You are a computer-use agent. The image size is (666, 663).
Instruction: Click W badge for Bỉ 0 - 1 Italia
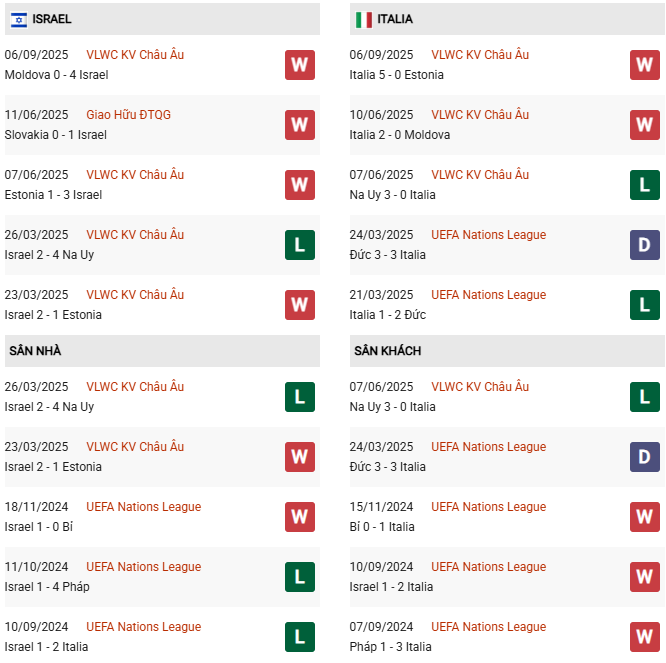coord(645,517)
